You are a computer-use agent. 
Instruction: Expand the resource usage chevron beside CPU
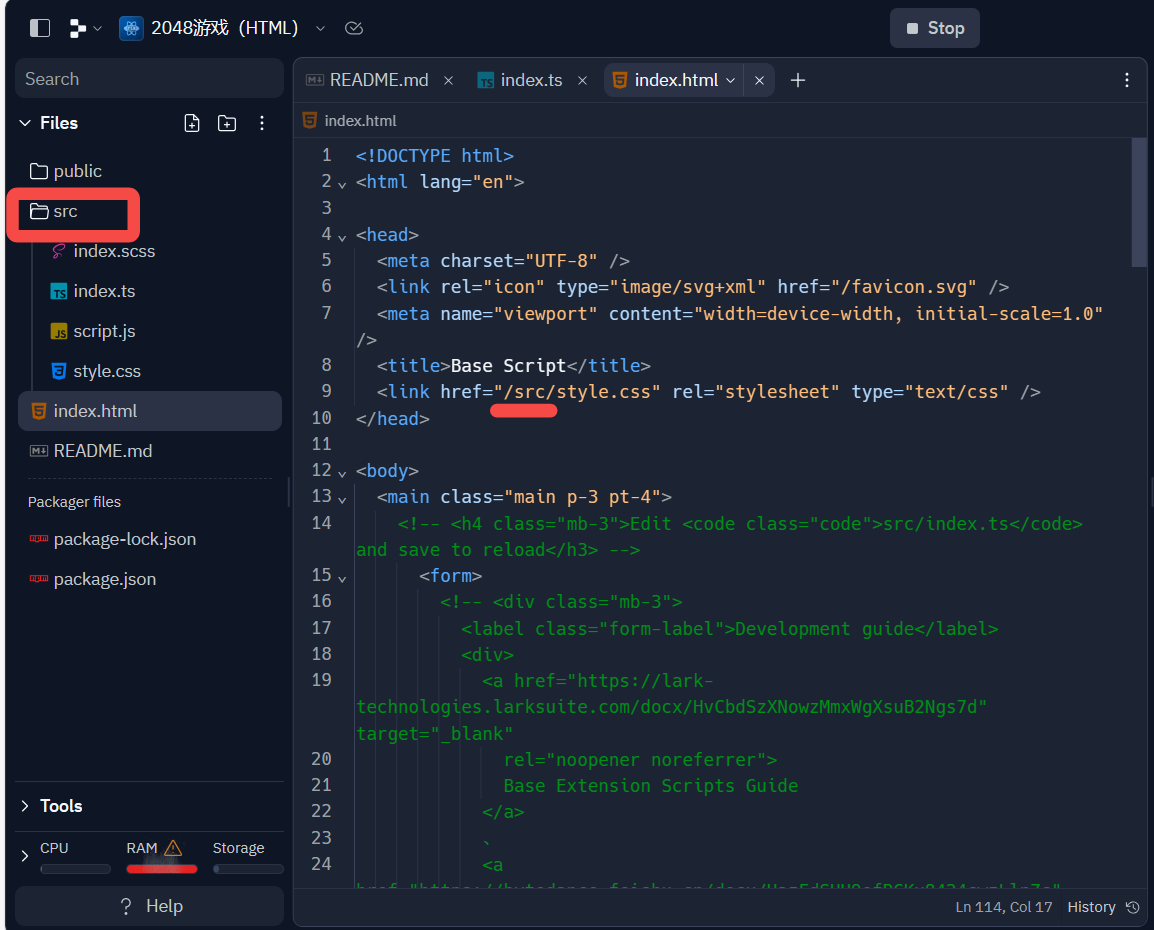tap(25, 856)
